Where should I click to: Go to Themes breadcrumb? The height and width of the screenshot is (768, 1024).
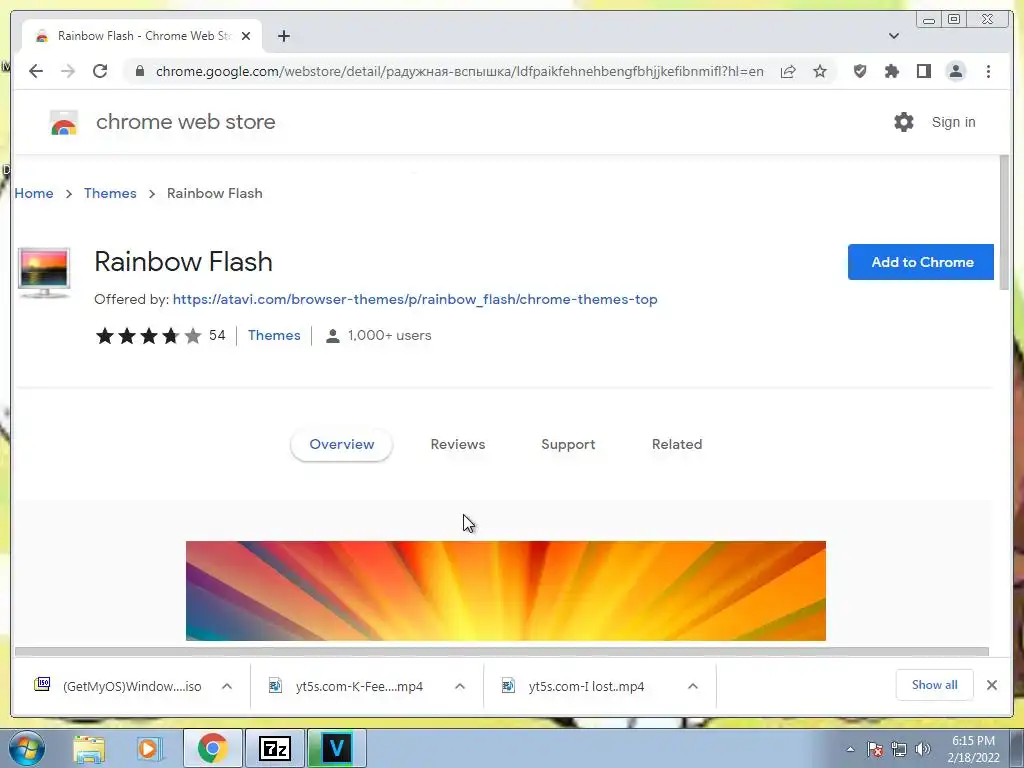pyautogui.click(x=110, y=193)
